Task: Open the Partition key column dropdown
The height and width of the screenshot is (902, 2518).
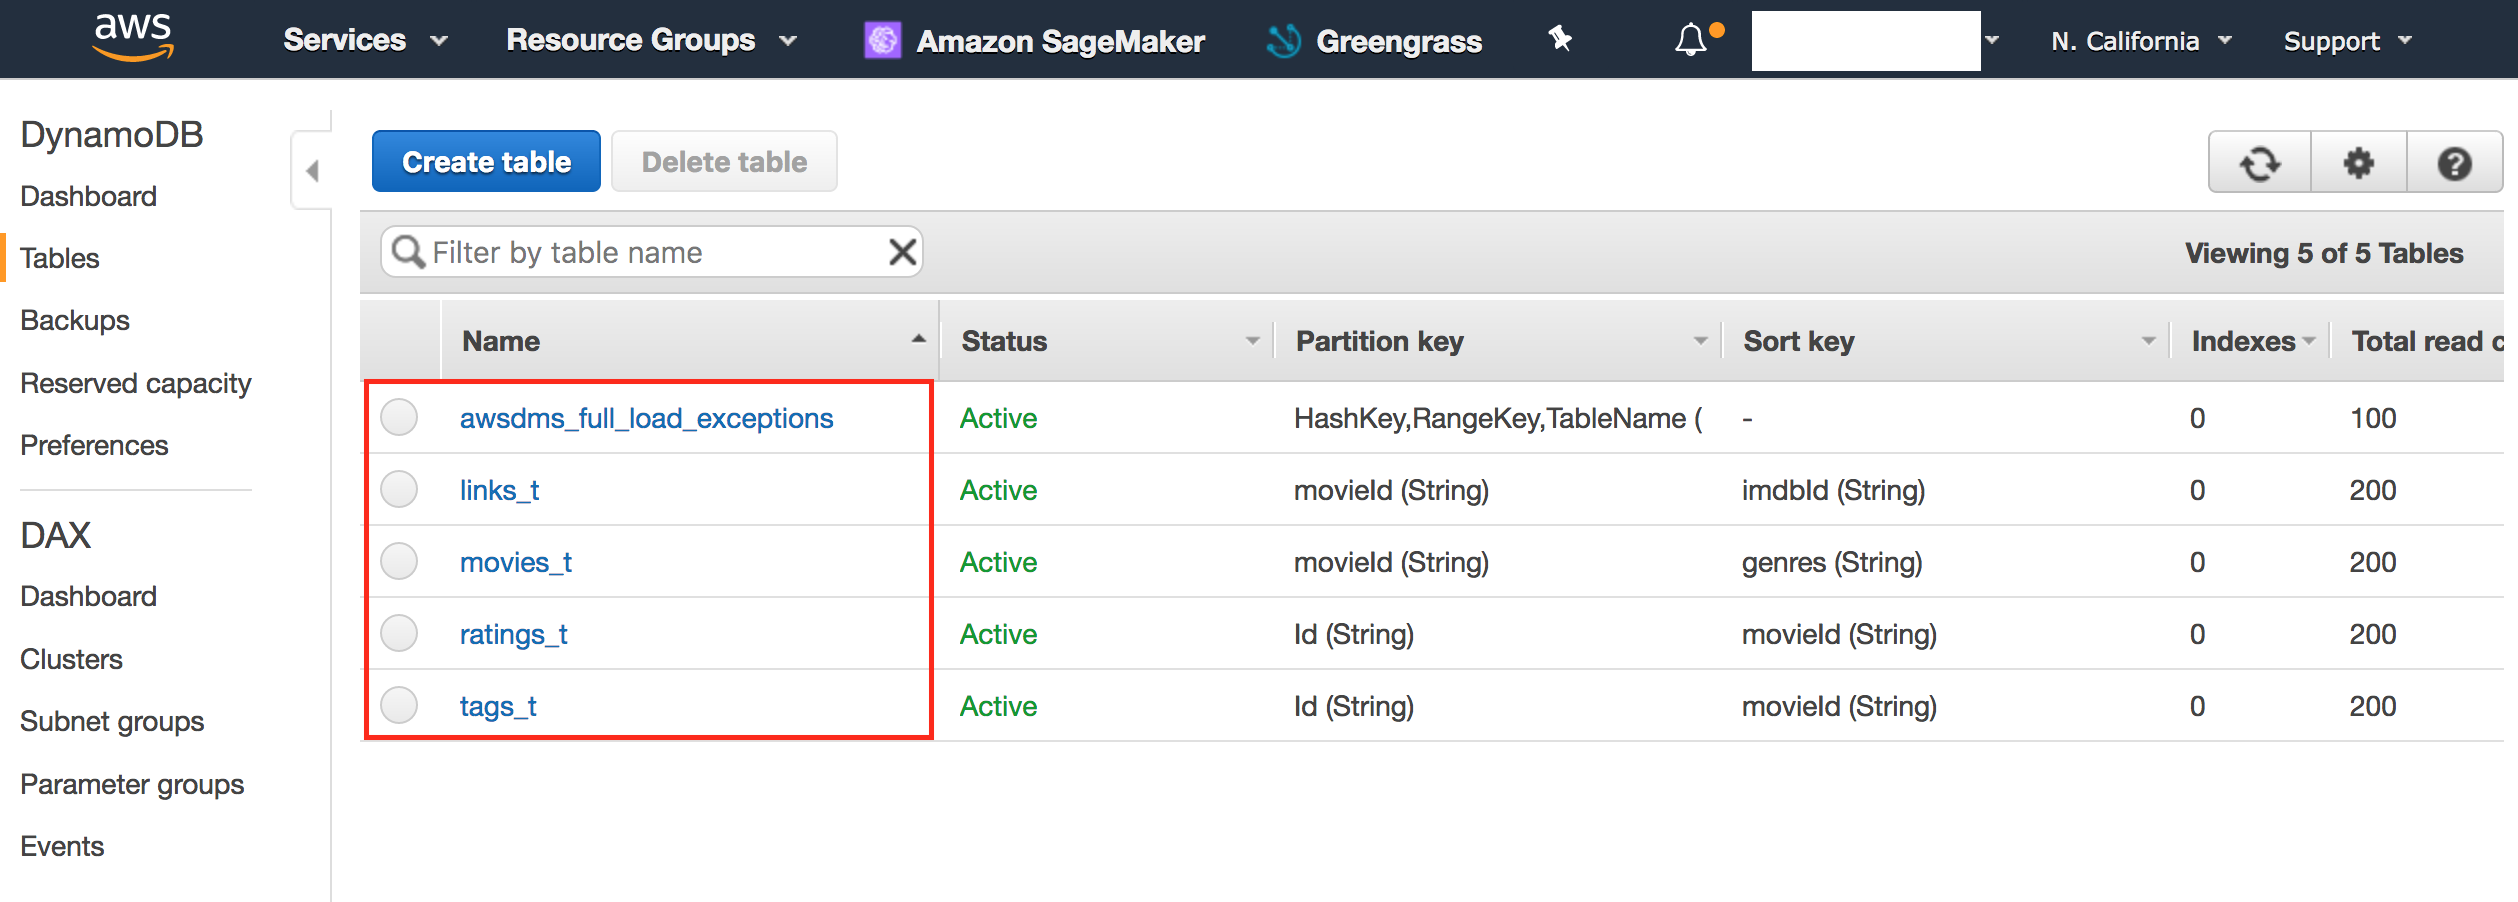Action: 1701,341
